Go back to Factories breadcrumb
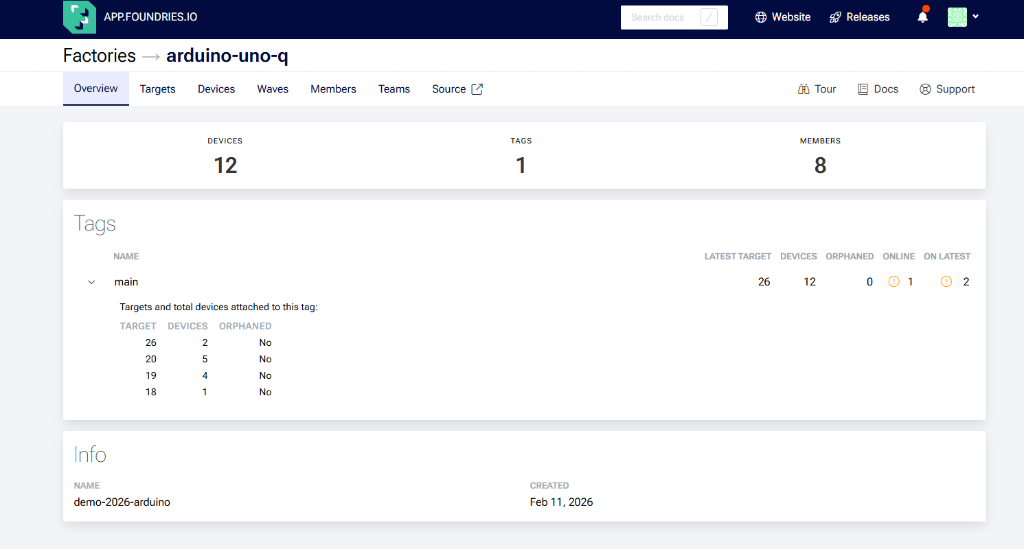1024x549 pixels. [99, 55]
